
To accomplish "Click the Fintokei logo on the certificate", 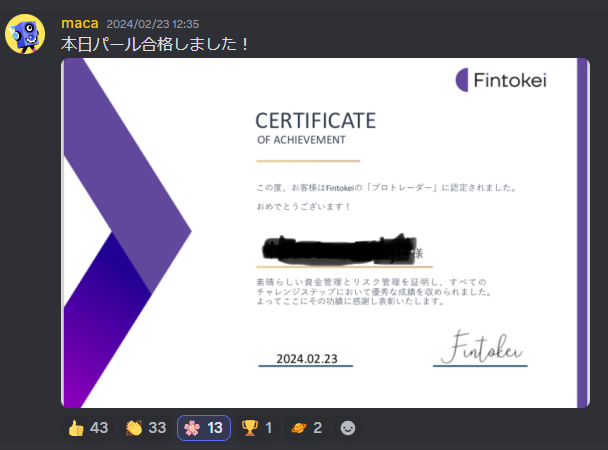I will (501, 80).
